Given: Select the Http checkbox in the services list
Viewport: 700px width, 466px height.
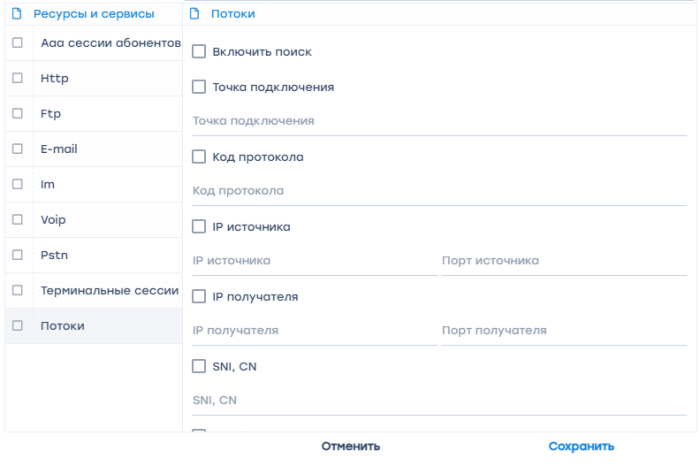Looking at the screenshot, I should coord(17,78).
